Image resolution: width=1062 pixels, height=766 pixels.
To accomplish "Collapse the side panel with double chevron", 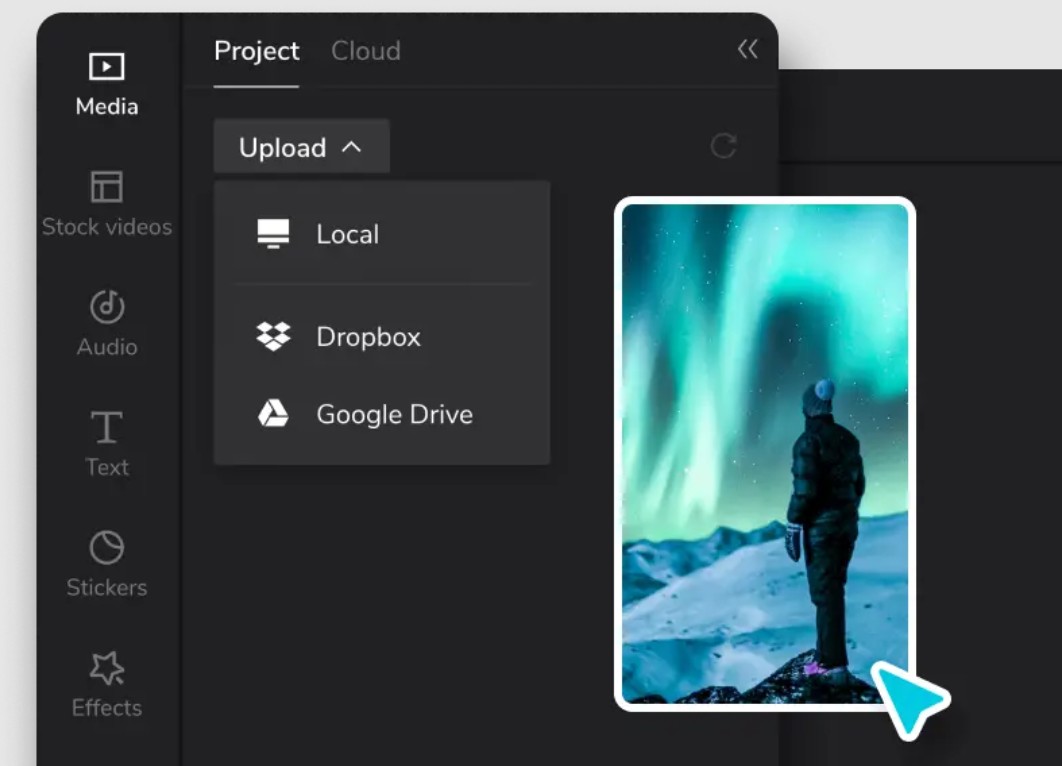I will tap(747, 49).
